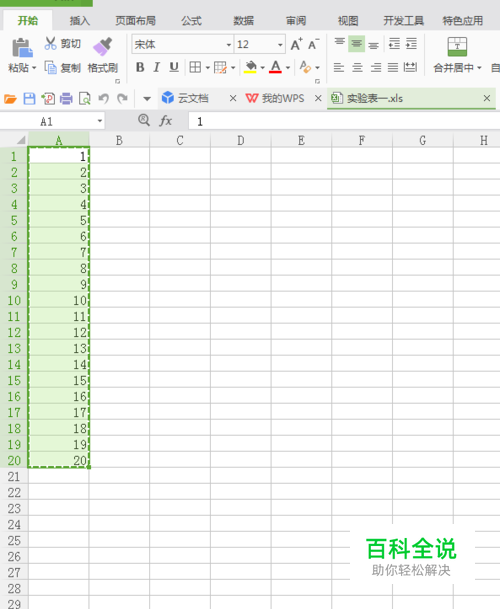Toggle italic formatting
The image size is (500, 609).
coord(157,68)
